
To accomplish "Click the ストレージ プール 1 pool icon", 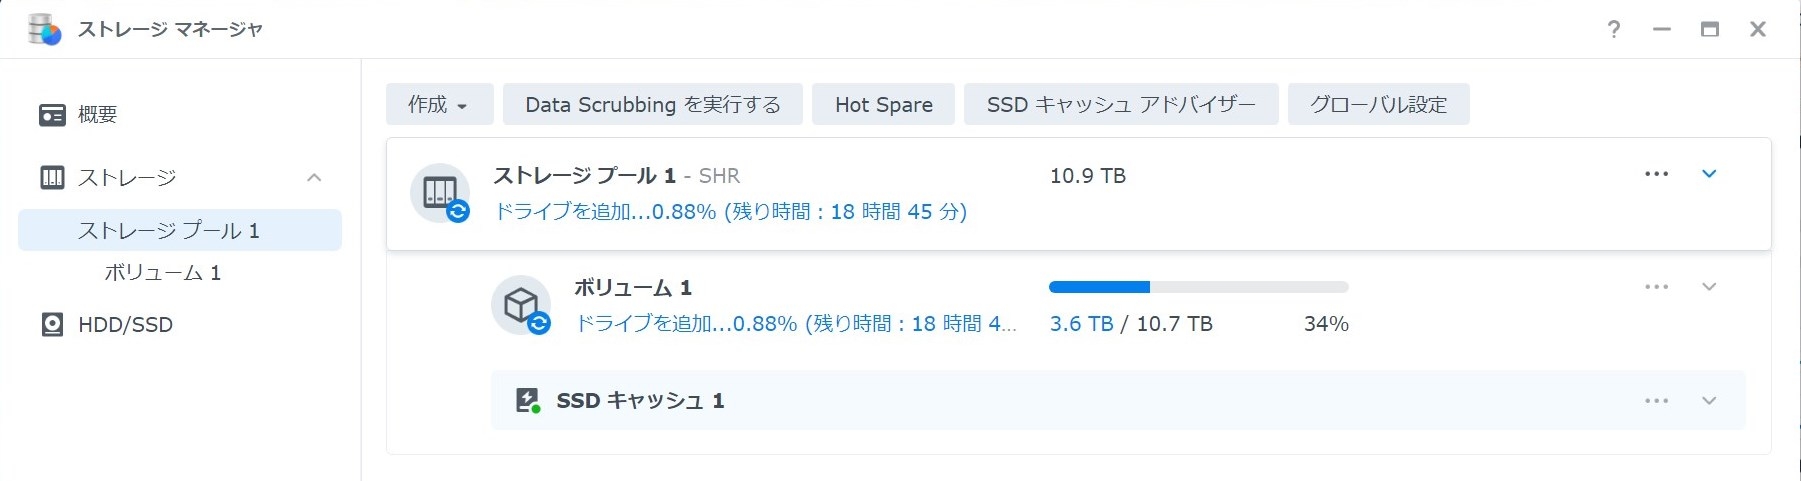I will pyautogui.click(x=440, y=193).
